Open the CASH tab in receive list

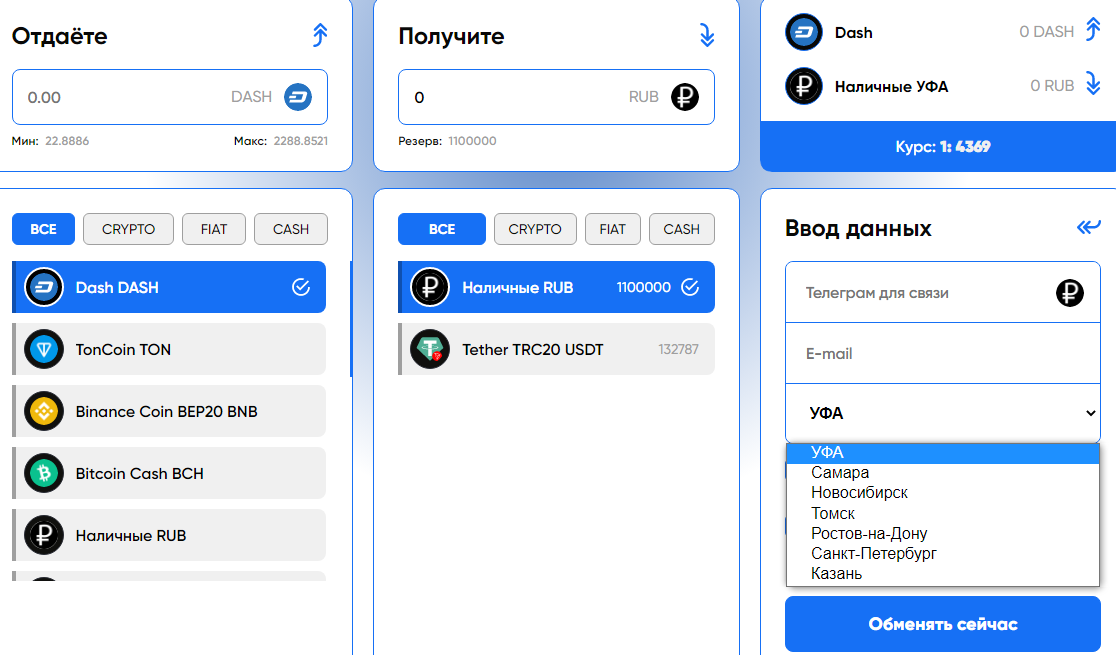(681, 229)
